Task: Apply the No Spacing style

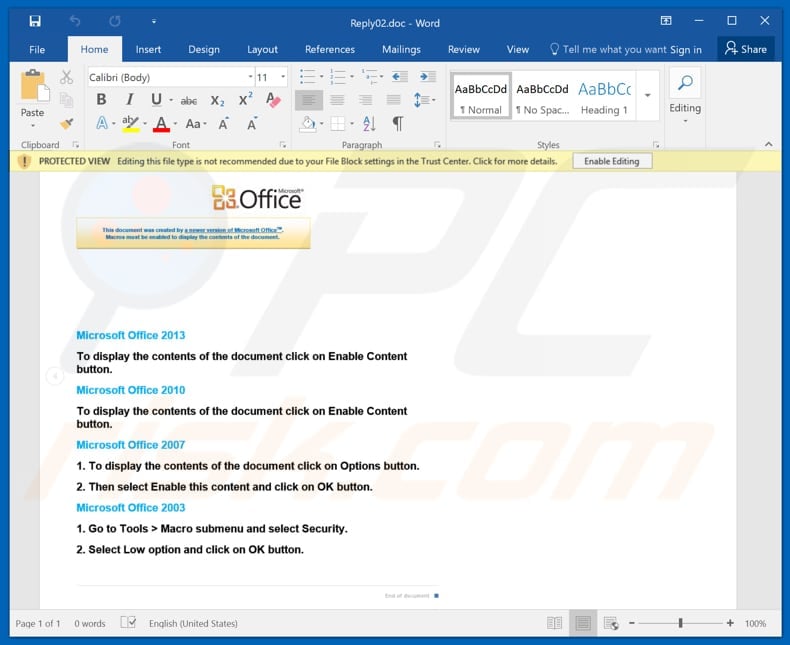Action: (x=542, y=96)
